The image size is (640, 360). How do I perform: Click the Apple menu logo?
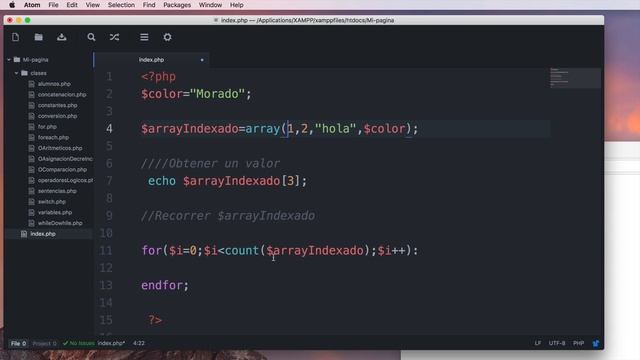12,5
